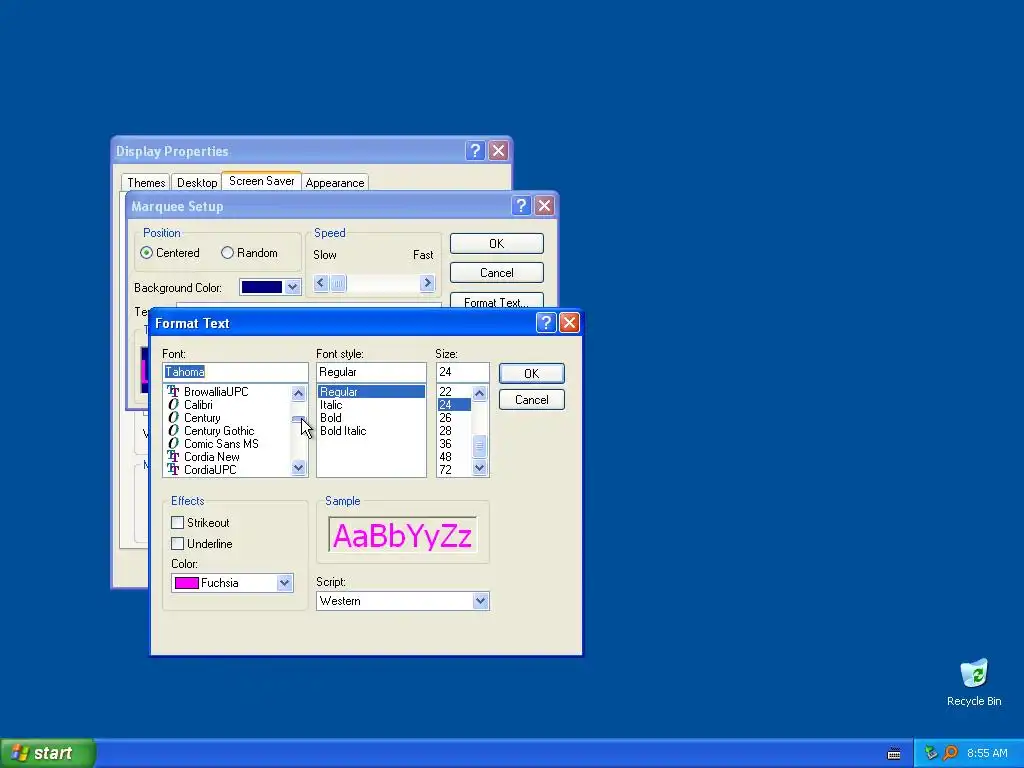Click the safely remove hardware tray icon
1024x768 pixels.
[x=931, y=753]
